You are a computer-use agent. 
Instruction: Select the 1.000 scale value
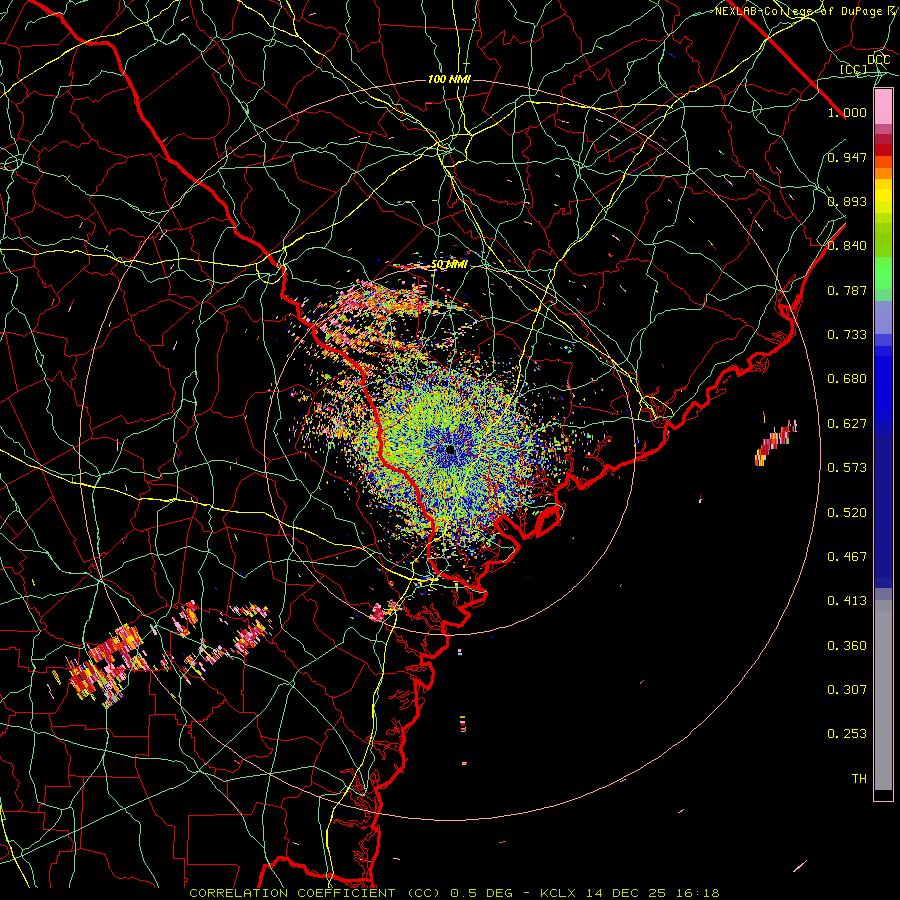847,112
